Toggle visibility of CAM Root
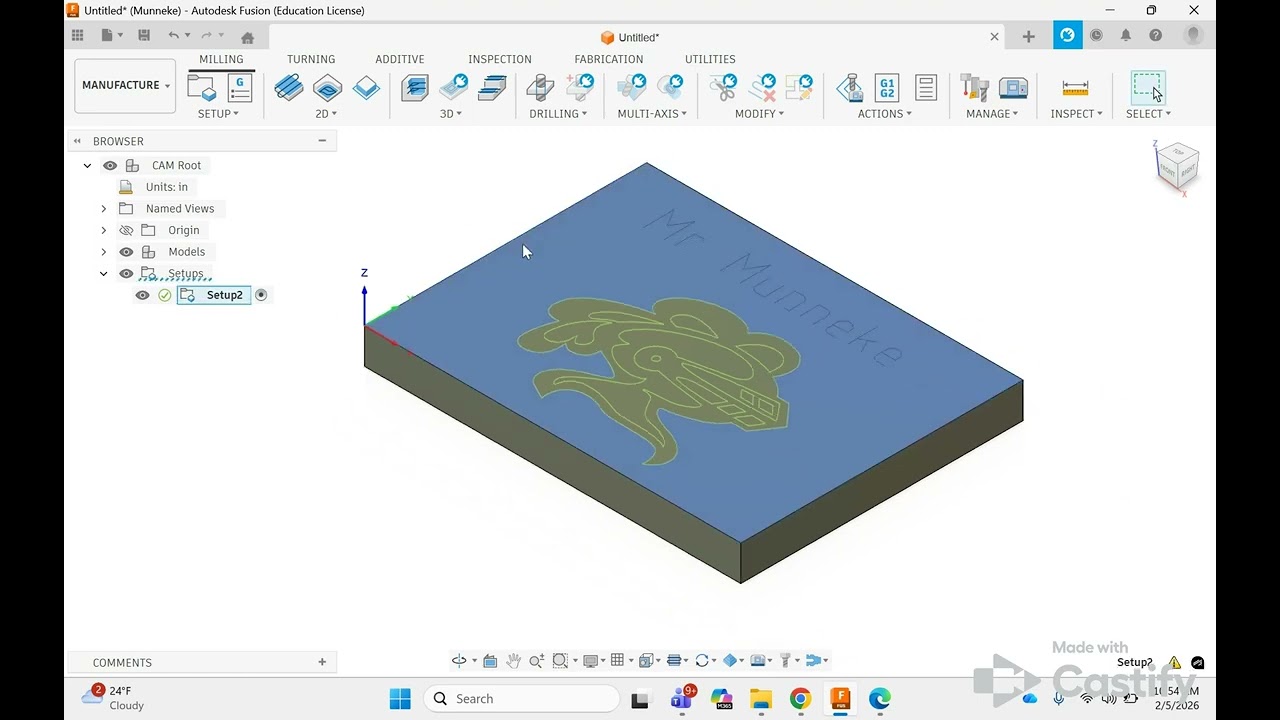Screen dimensions: 1280x720 pos(110,166)
